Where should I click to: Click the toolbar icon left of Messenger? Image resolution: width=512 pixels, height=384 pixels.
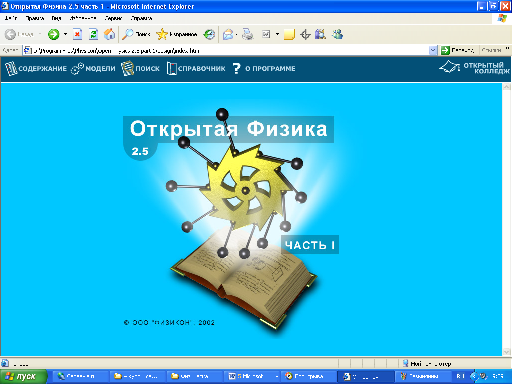click(321, 34)
